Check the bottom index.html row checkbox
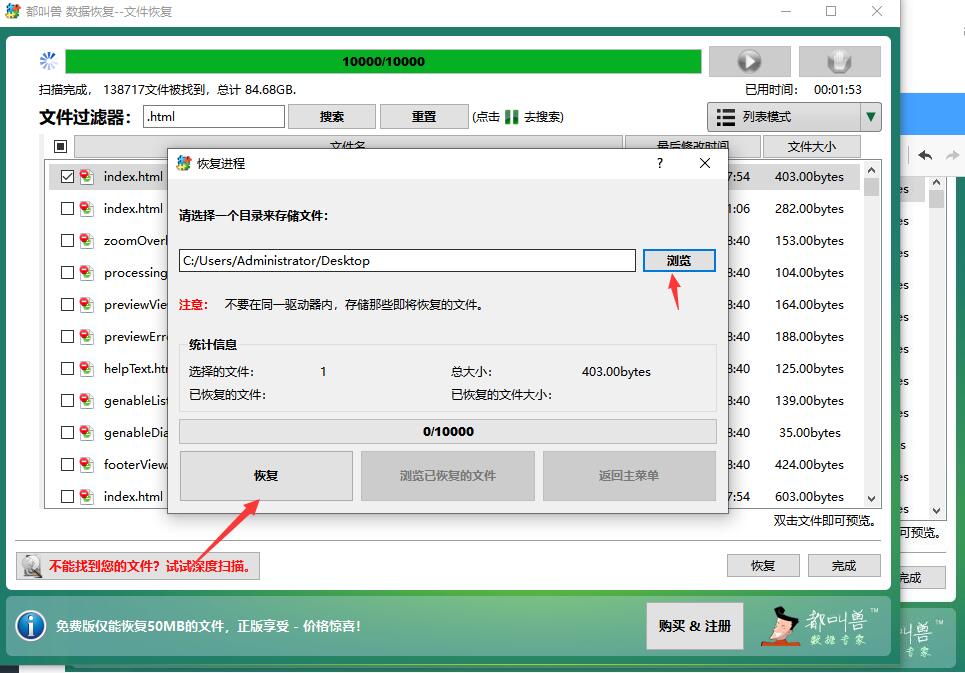 pyautogui.click(x=67, y=496)
